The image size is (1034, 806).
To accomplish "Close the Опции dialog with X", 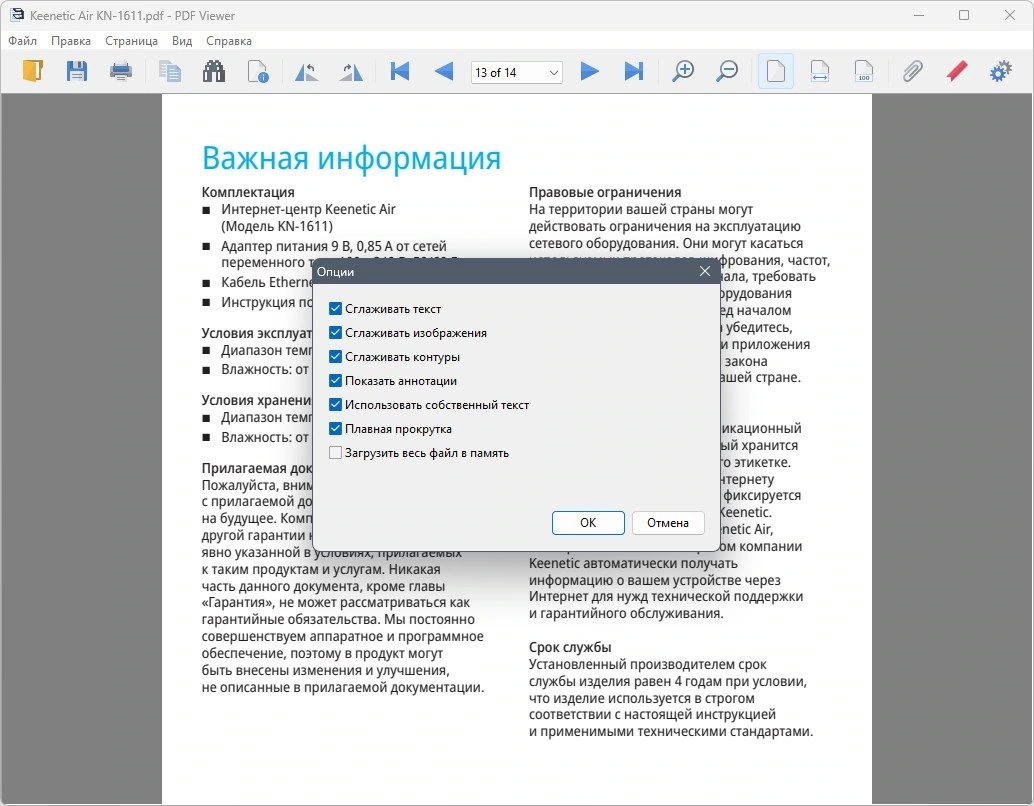I will point(705,271).
